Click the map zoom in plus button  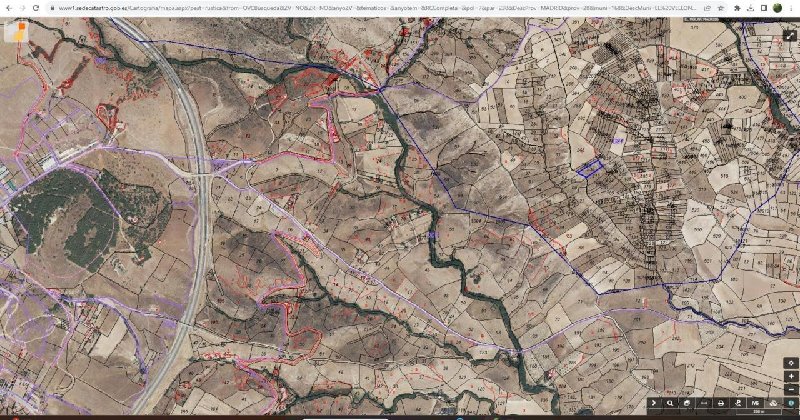(x=791, y=376)
